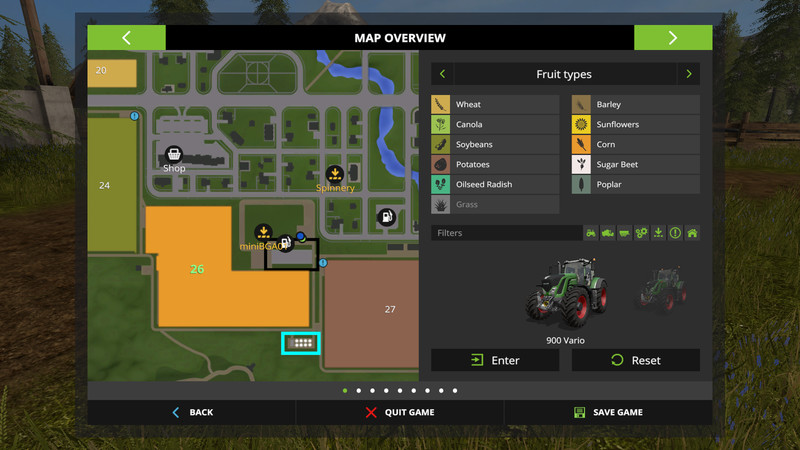Click the miniBGA unloading point icon
The width and height of the screenshot is (800, 450).
263,232
